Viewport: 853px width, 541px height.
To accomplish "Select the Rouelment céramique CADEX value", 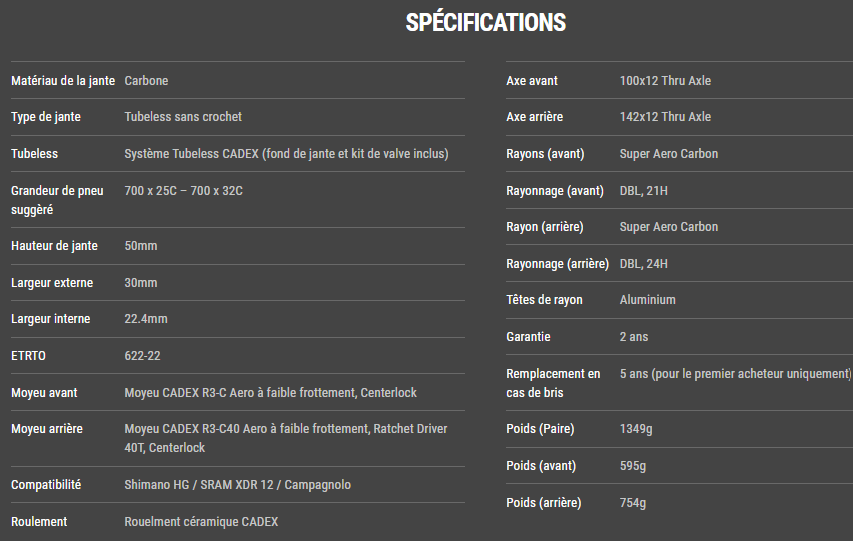I will coord(201,522).
